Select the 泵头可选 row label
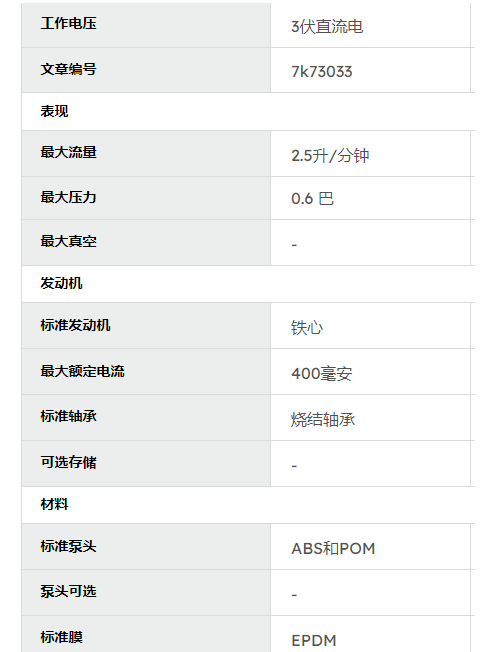Image resolution: width=493 pixels, height=652 pixels. [69, 591]
